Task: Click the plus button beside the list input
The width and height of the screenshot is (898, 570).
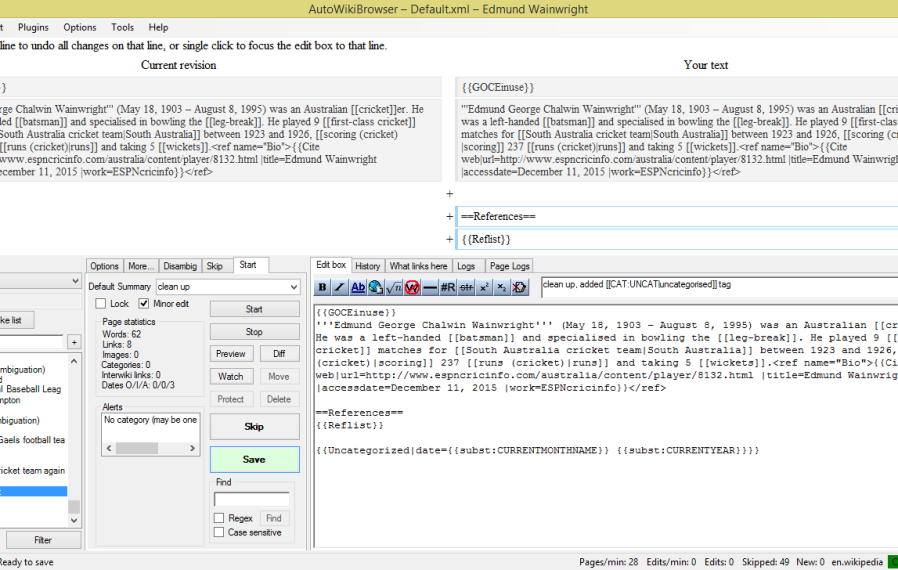Action: tap(74, 343)
